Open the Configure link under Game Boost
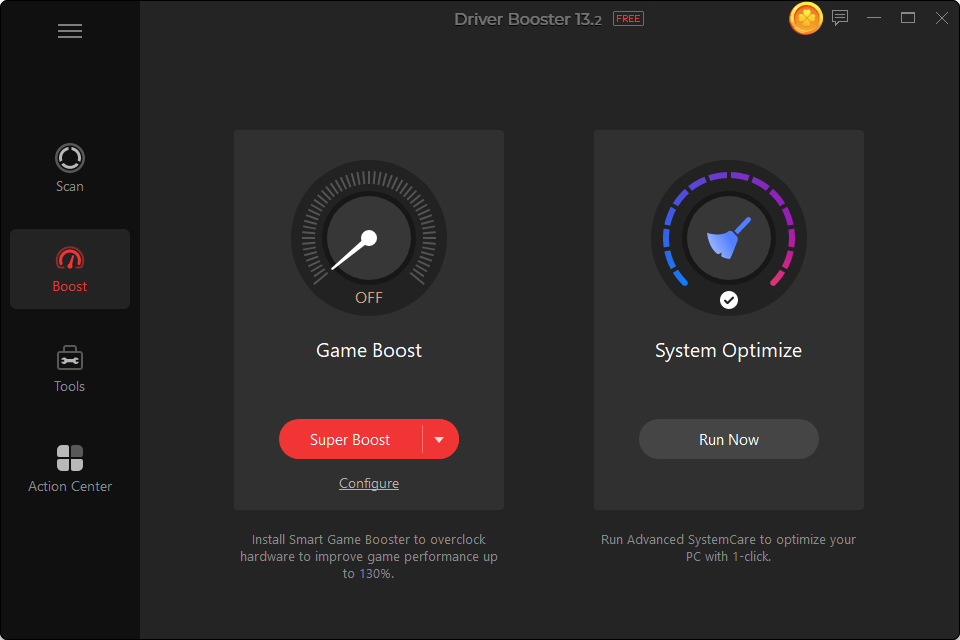960x640 pixels. pos(369,484)
